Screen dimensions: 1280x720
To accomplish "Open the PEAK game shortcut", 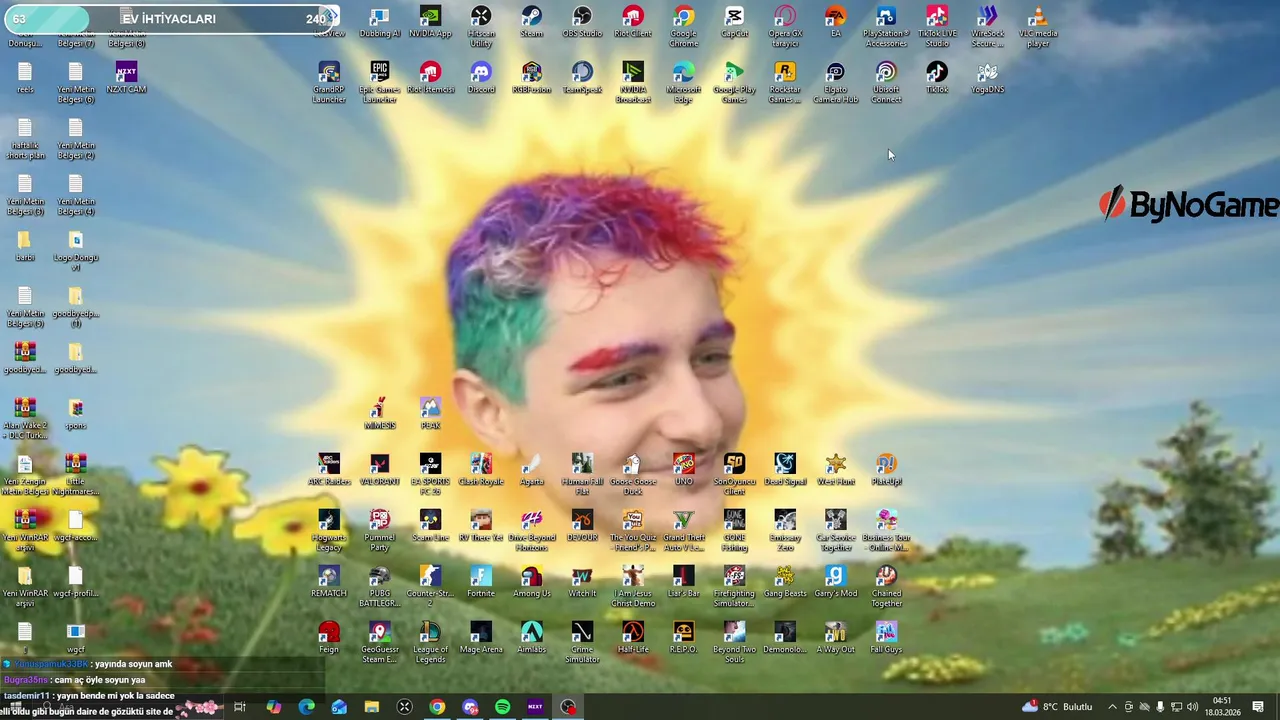I will (x=430, y=414).
